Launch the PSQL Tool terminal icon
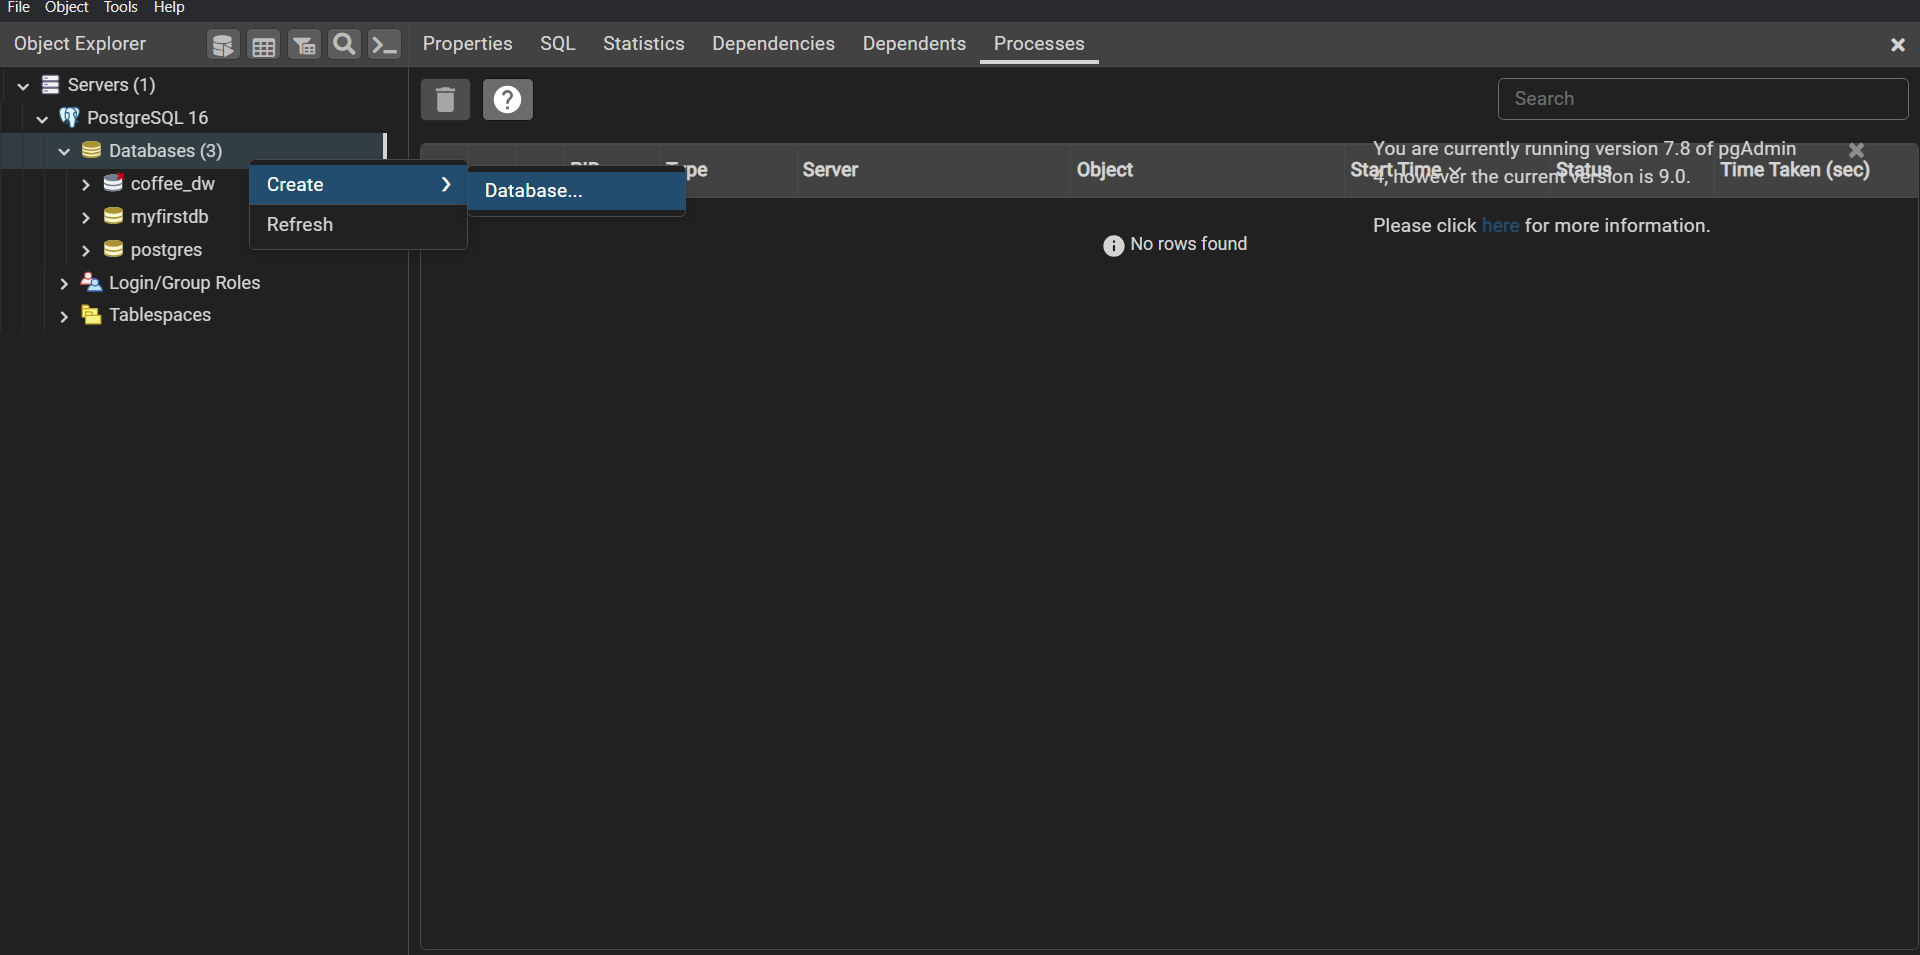The height and width of the screenshot is (955, 1920). pos(385,45)
